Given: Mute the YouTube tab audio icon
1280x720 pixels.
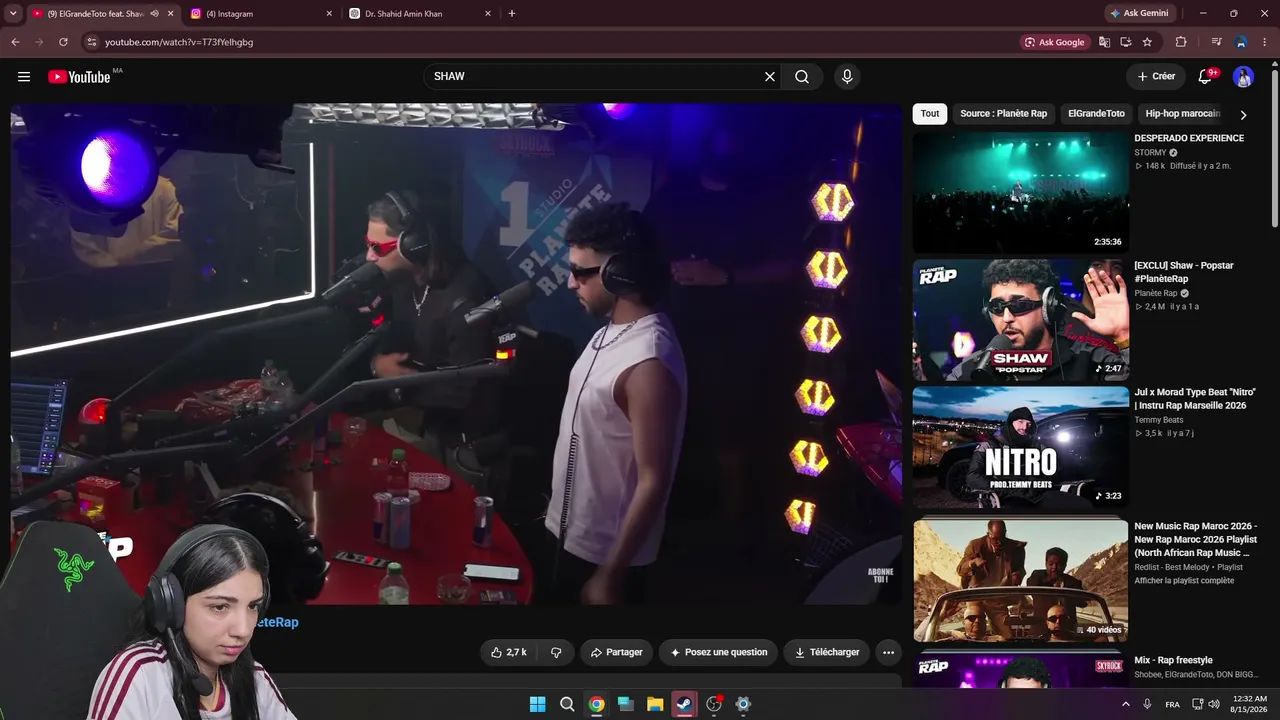Looking at the screenshot, I should [154, 14].
